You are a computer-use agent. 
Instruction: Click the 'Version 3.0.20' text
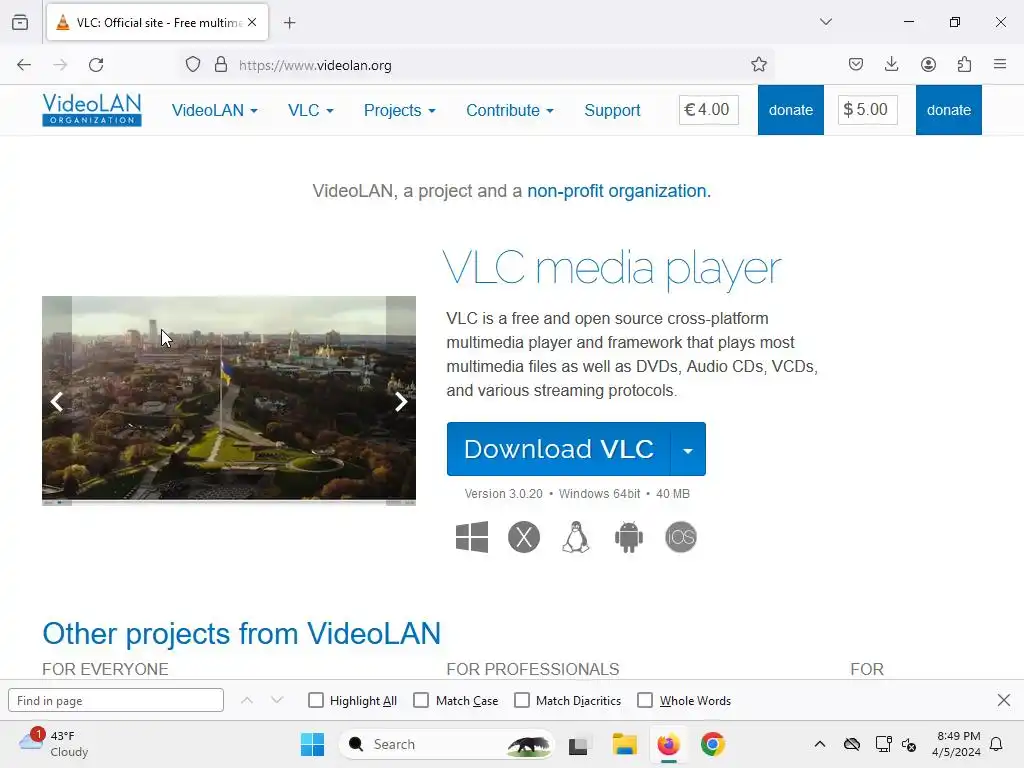tap(503, 494)
